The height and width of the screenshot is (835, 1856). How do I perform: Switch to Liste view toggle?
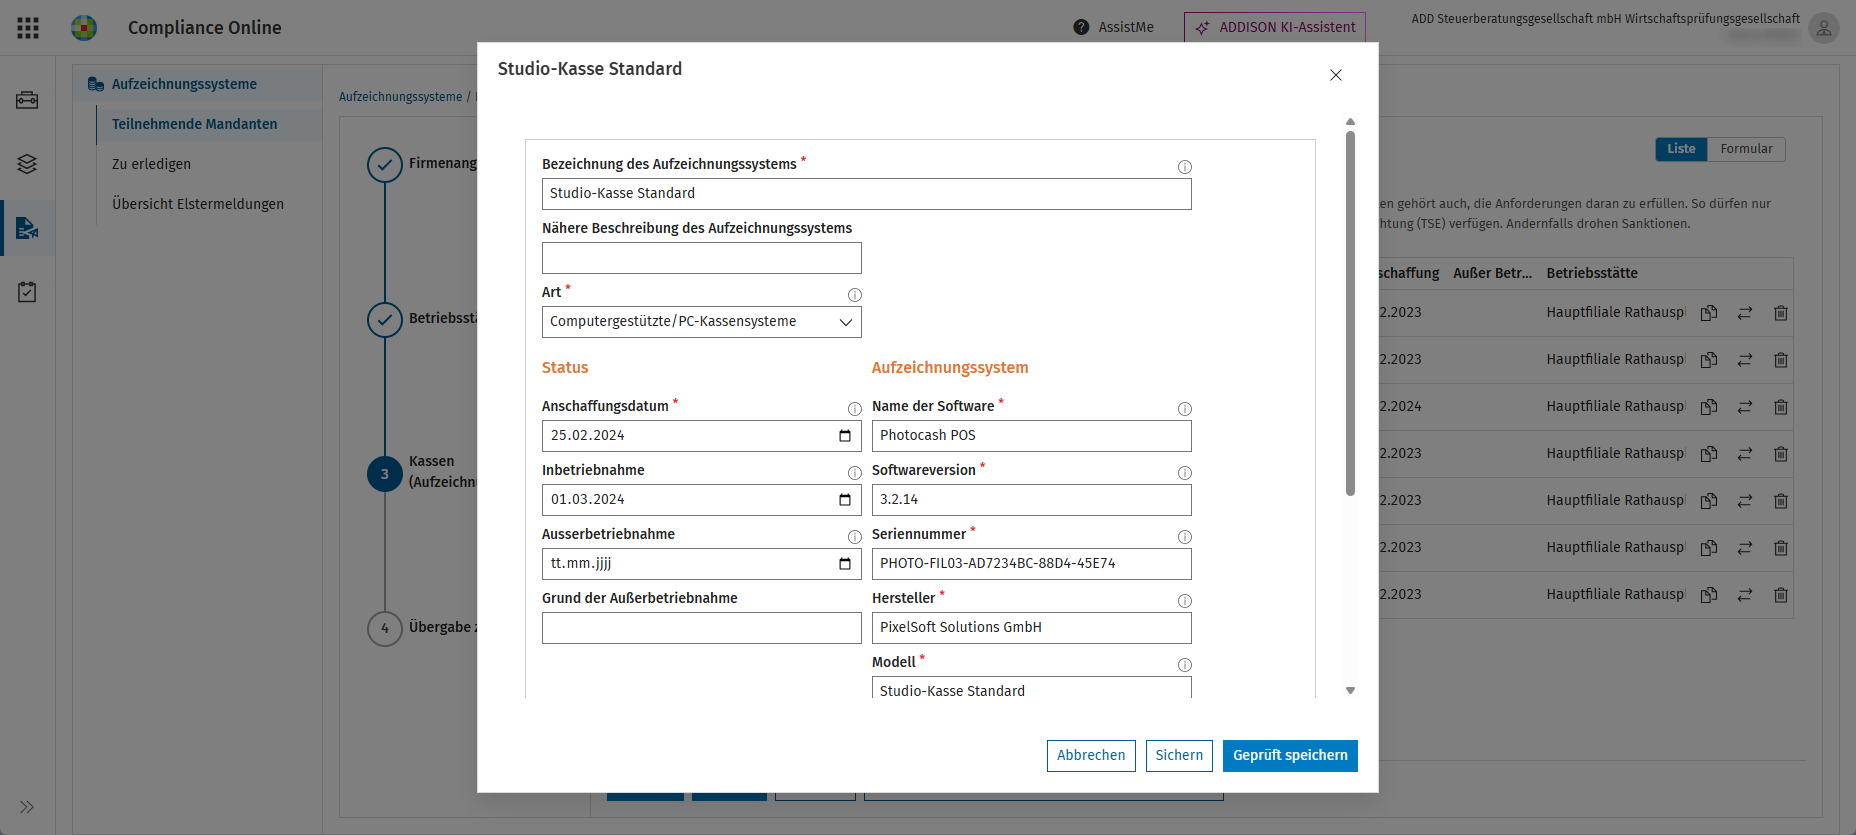coord(1681,149)
